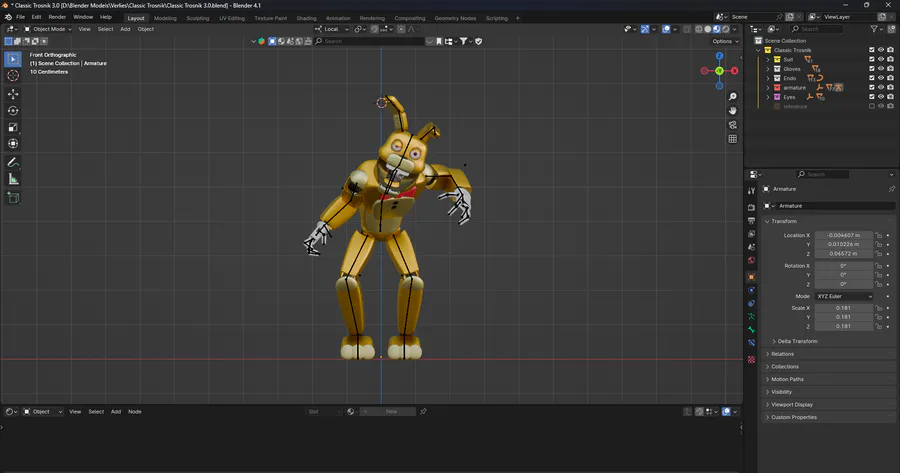The image size is (900, 473).
Task: Open the View Layer properties tab
Action: click(751, 234)
